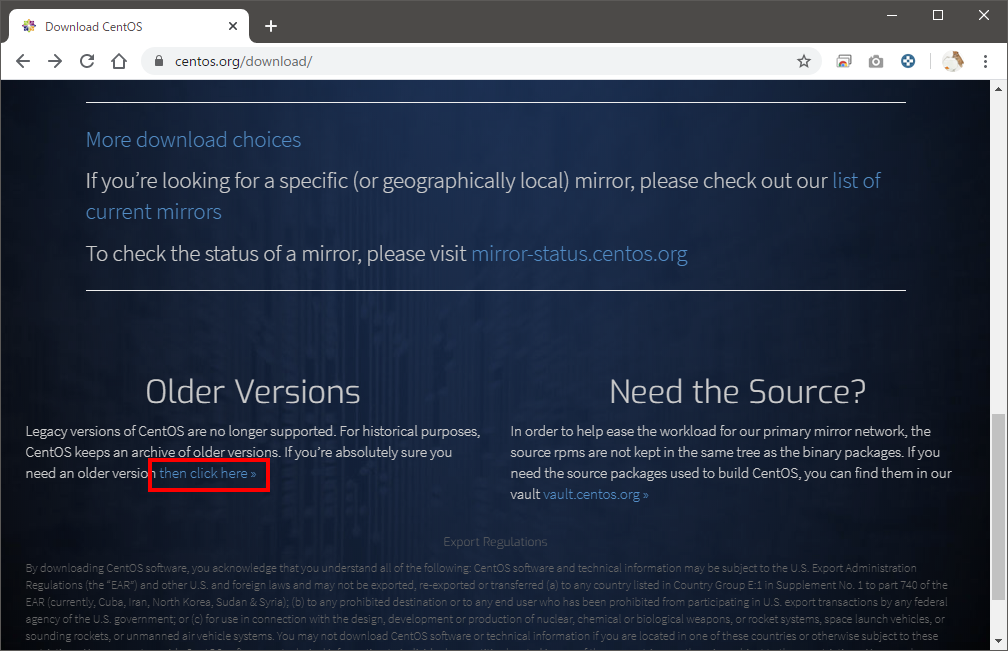The width and height of the screenshot is (1008, 651).
Task: Click the 'Export Regulations' heading text
Action: point(495,542)
